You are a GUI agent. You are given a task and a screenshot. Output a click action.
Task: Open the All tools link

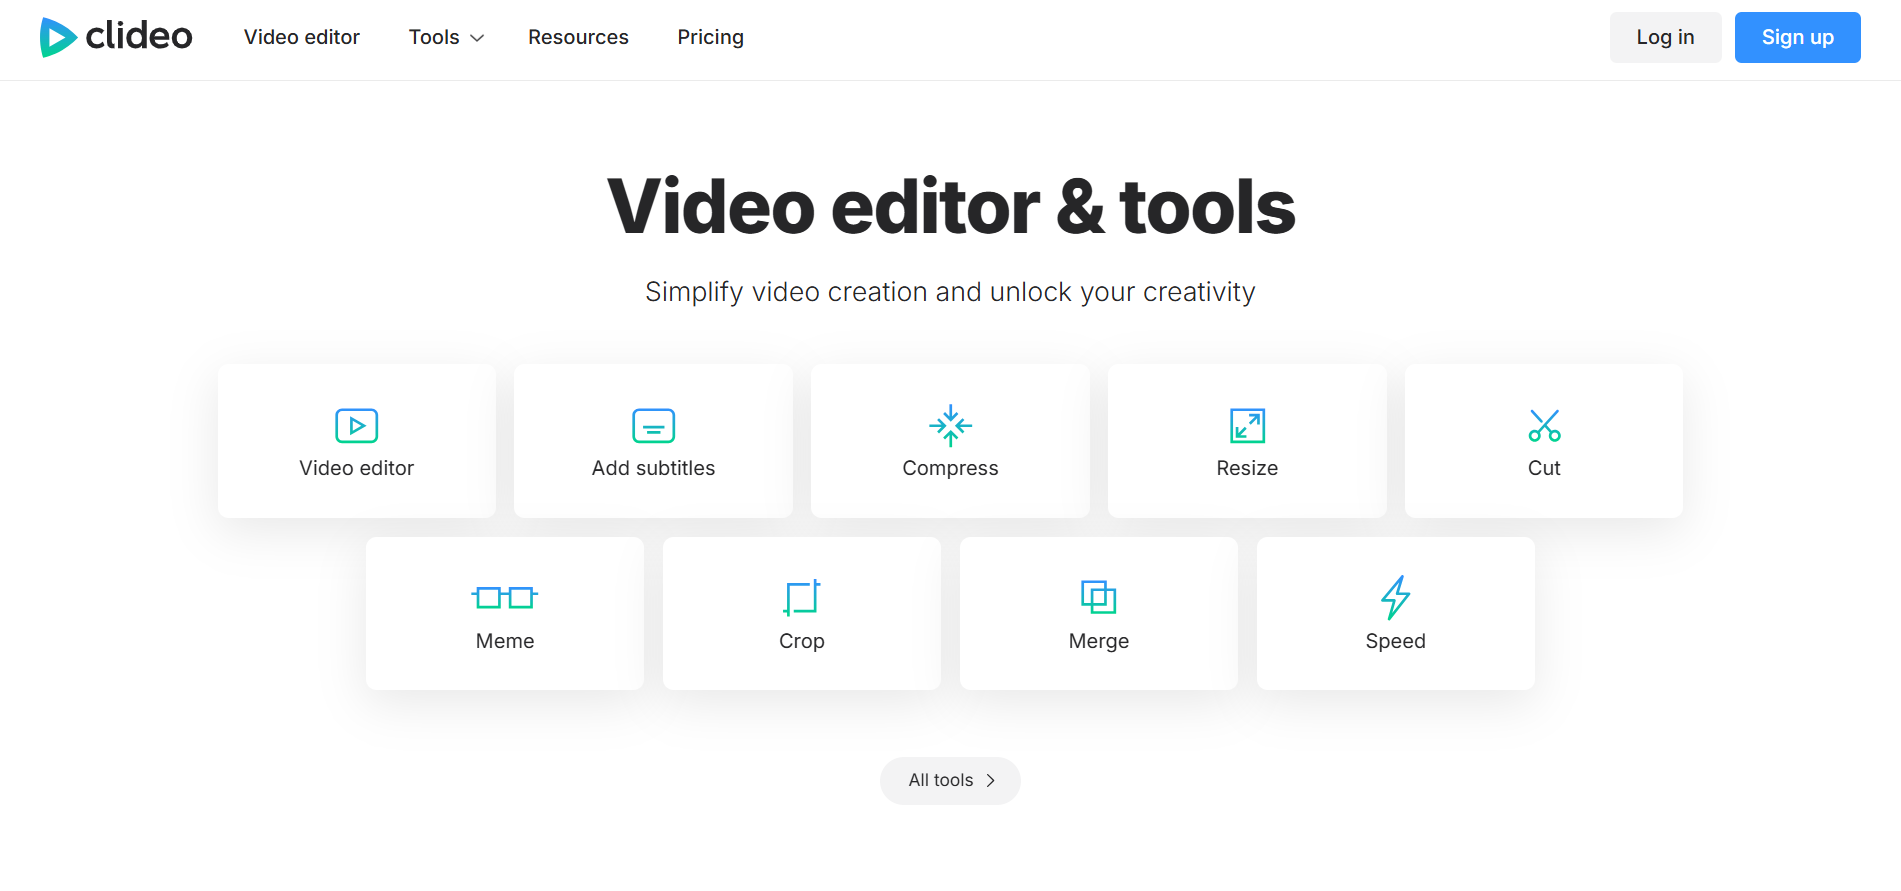click(x=950, y=780)
